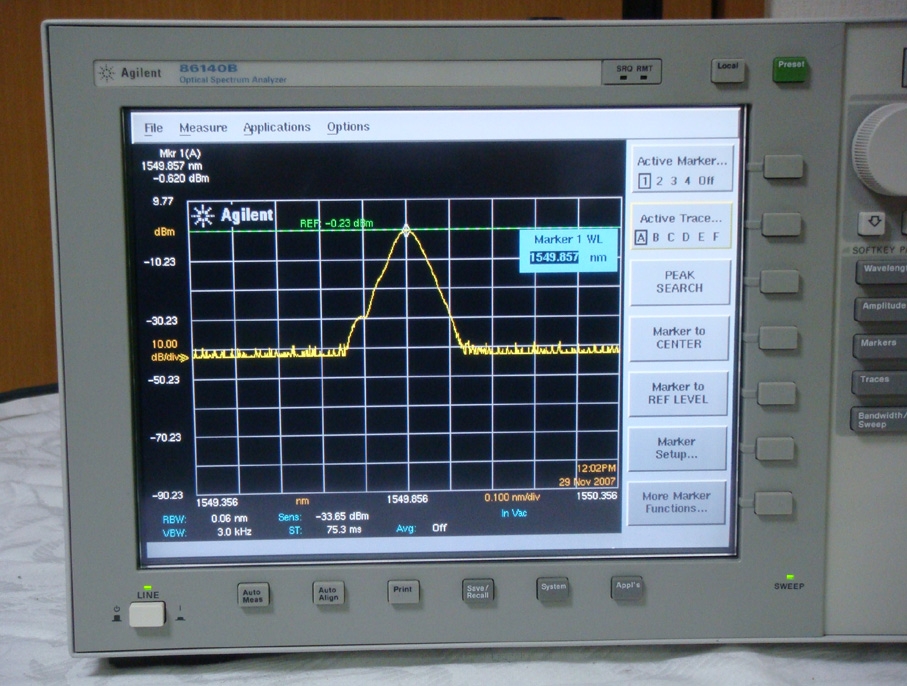Toggle the LINE power switch
The width and height of the screenshot is (907, 686).
(x=147, y=614)
